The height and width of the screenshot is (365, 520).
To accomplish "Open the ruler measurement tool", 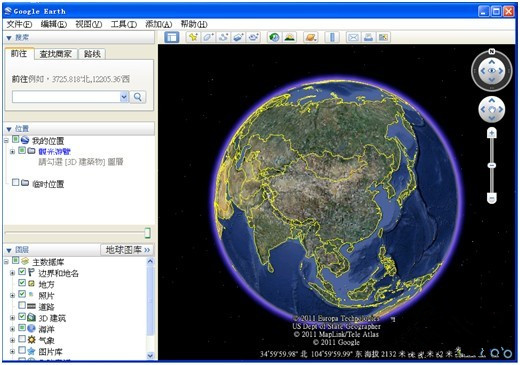I will (x=332, y=37).
